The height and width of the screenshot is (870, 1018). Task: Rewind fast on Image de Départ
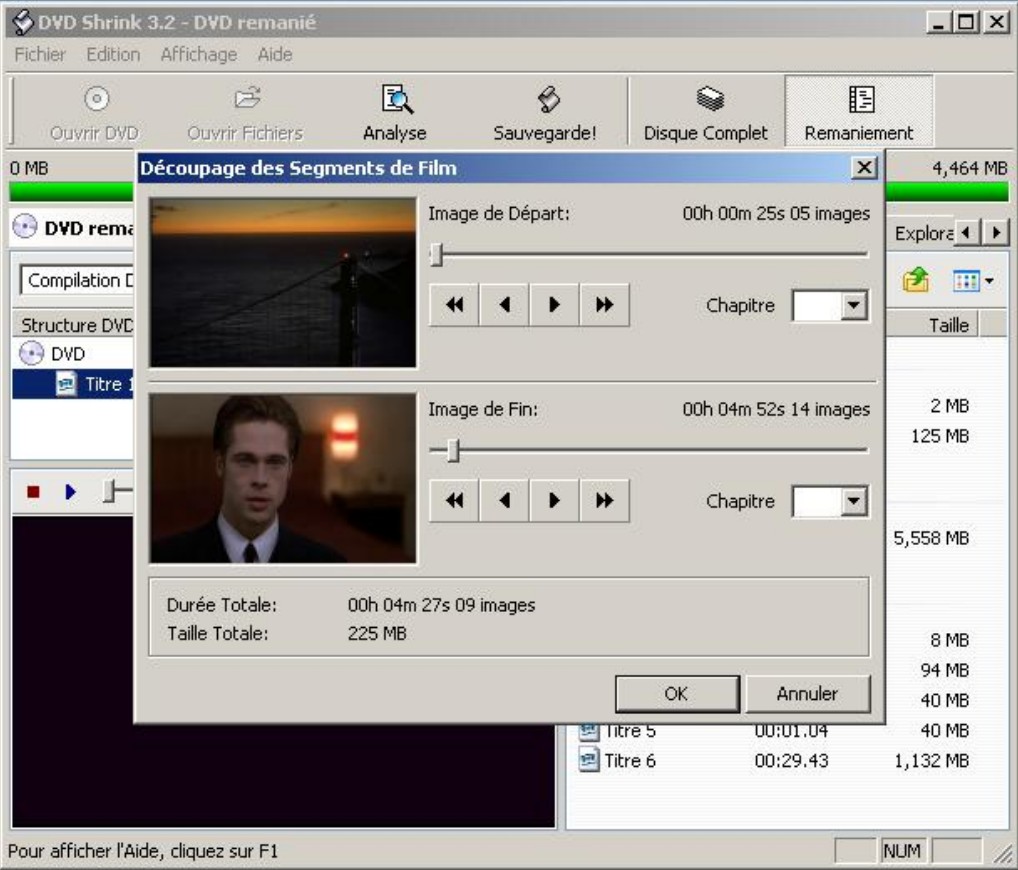click(x=454, y=304)
